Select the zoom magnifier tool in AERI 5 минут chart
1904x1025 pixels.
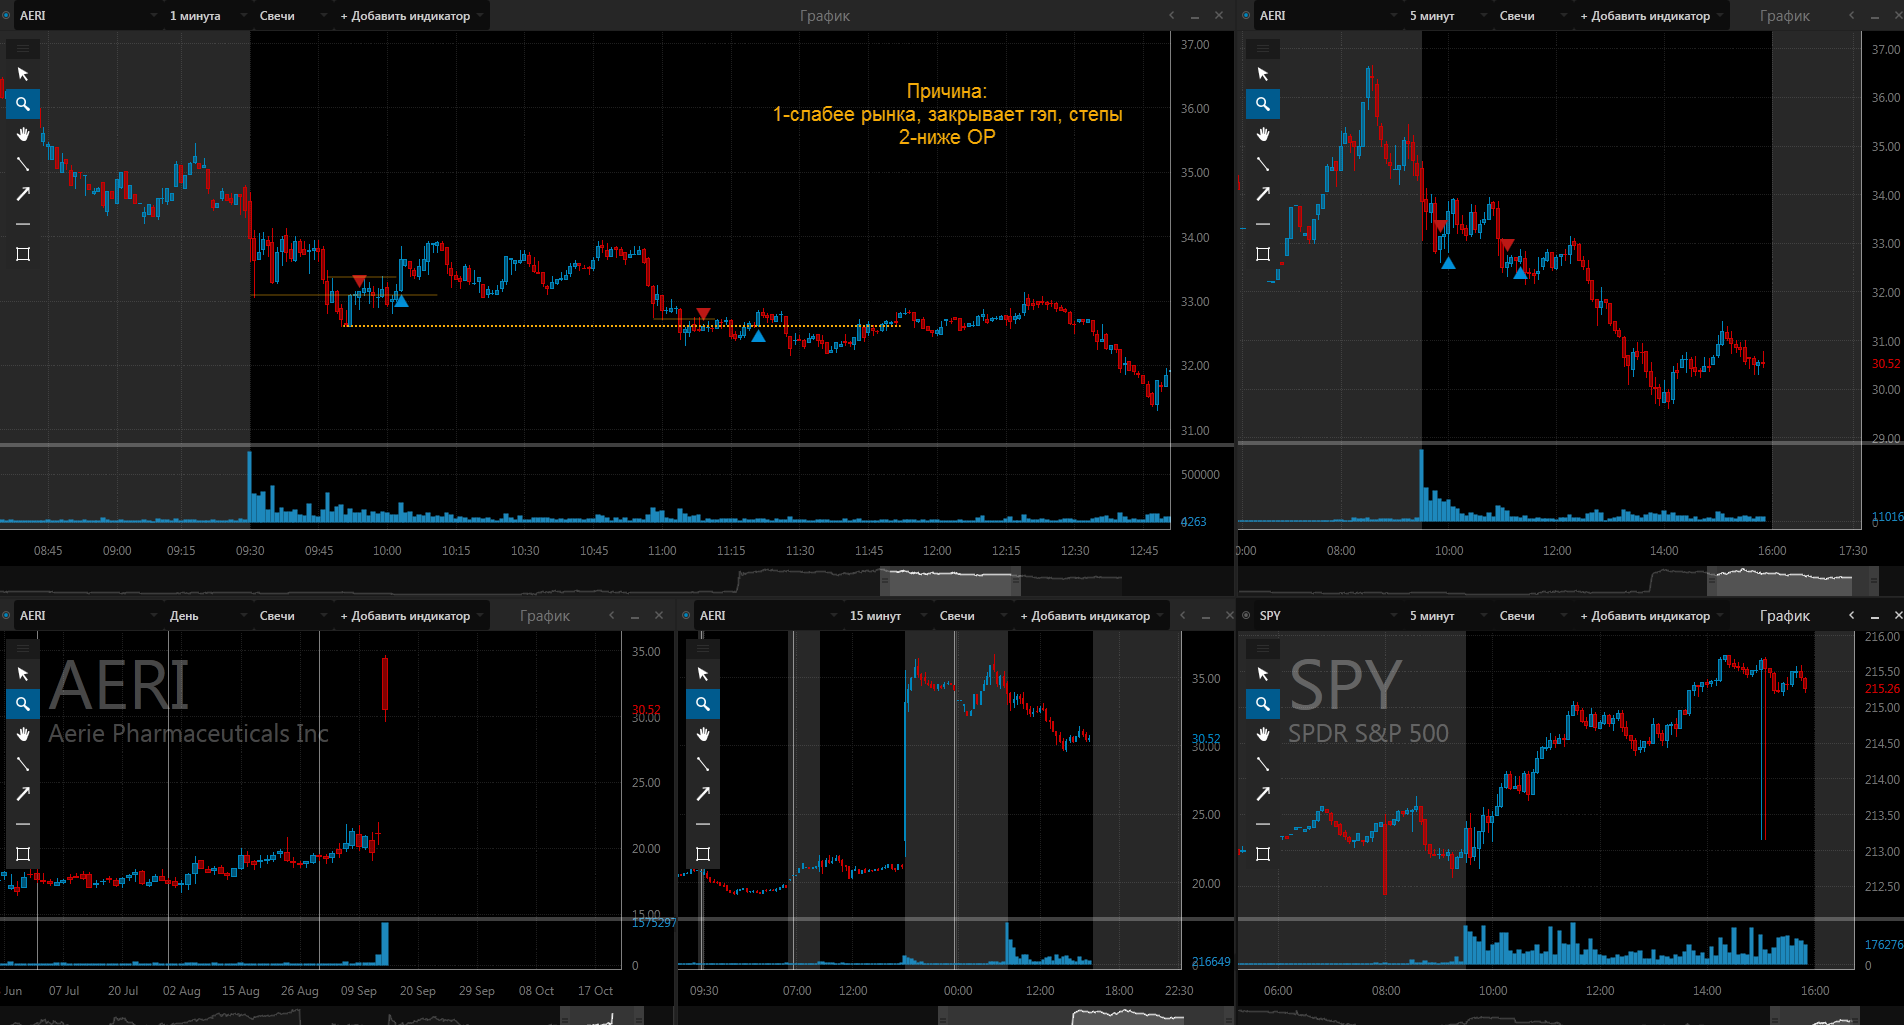(1263, 104)
